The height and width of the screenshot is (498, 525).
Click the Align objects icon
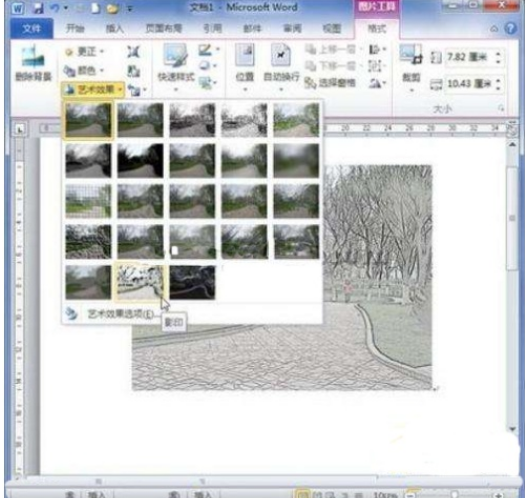[x=375, y=50]
